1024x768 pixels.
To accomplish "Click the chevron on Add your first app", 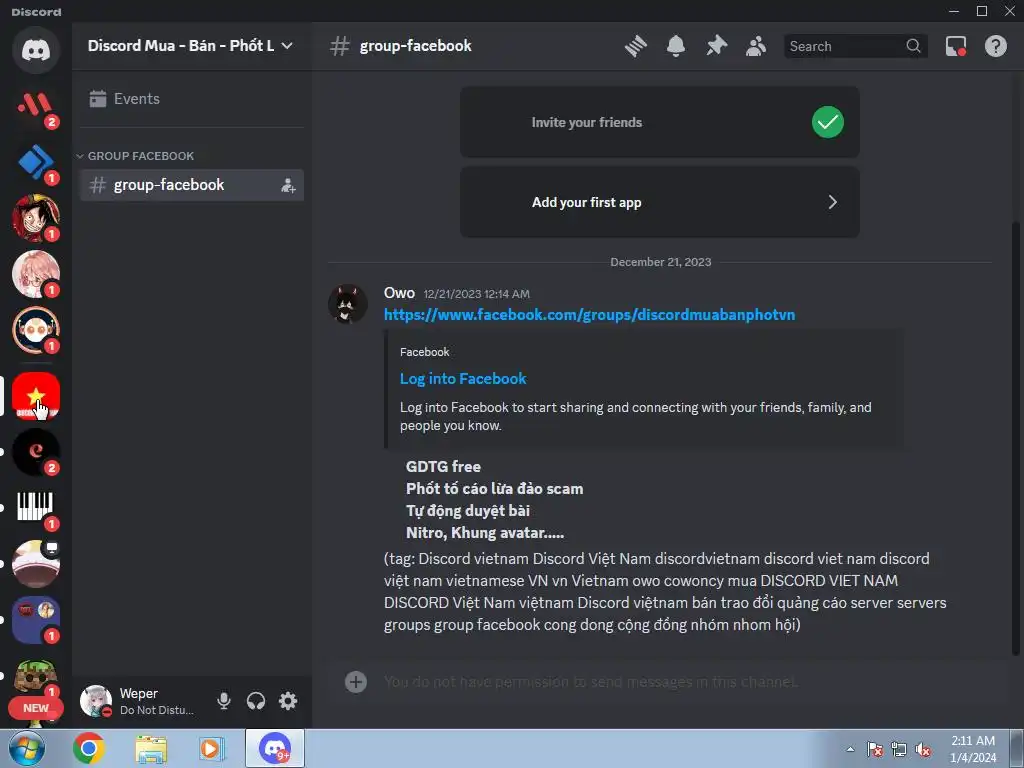I will 832,202.
